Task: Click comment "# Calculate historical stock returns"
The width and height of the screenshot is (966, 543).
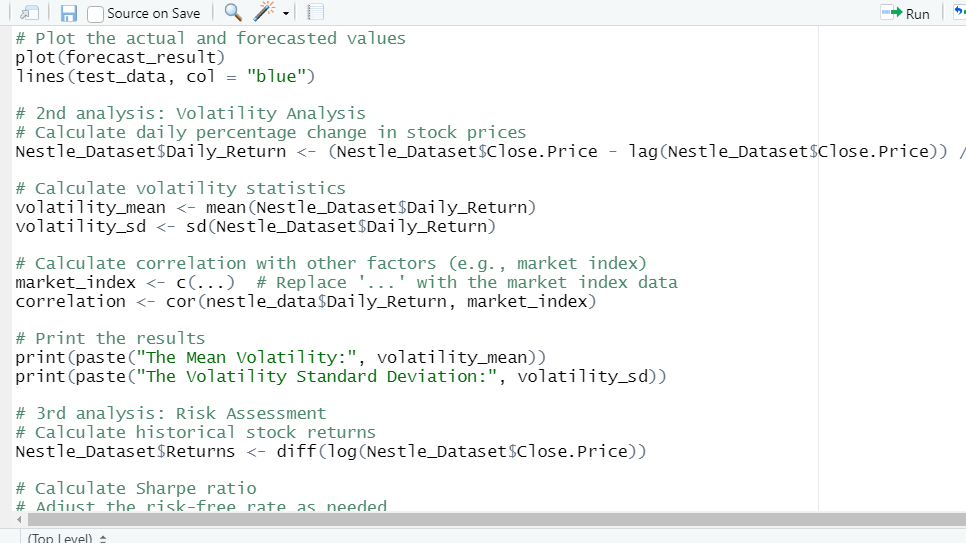Action: pos(195,433)
